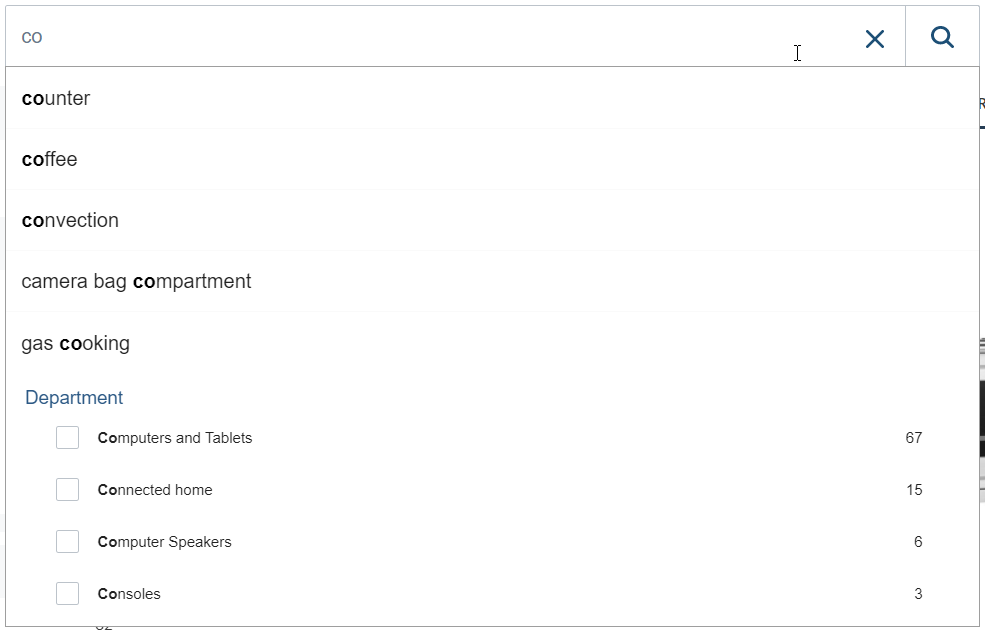The height and width of the screenshot is (632, 985).
Task: Enable the Consoles department checkbox
Action: [x=67, y=593]
